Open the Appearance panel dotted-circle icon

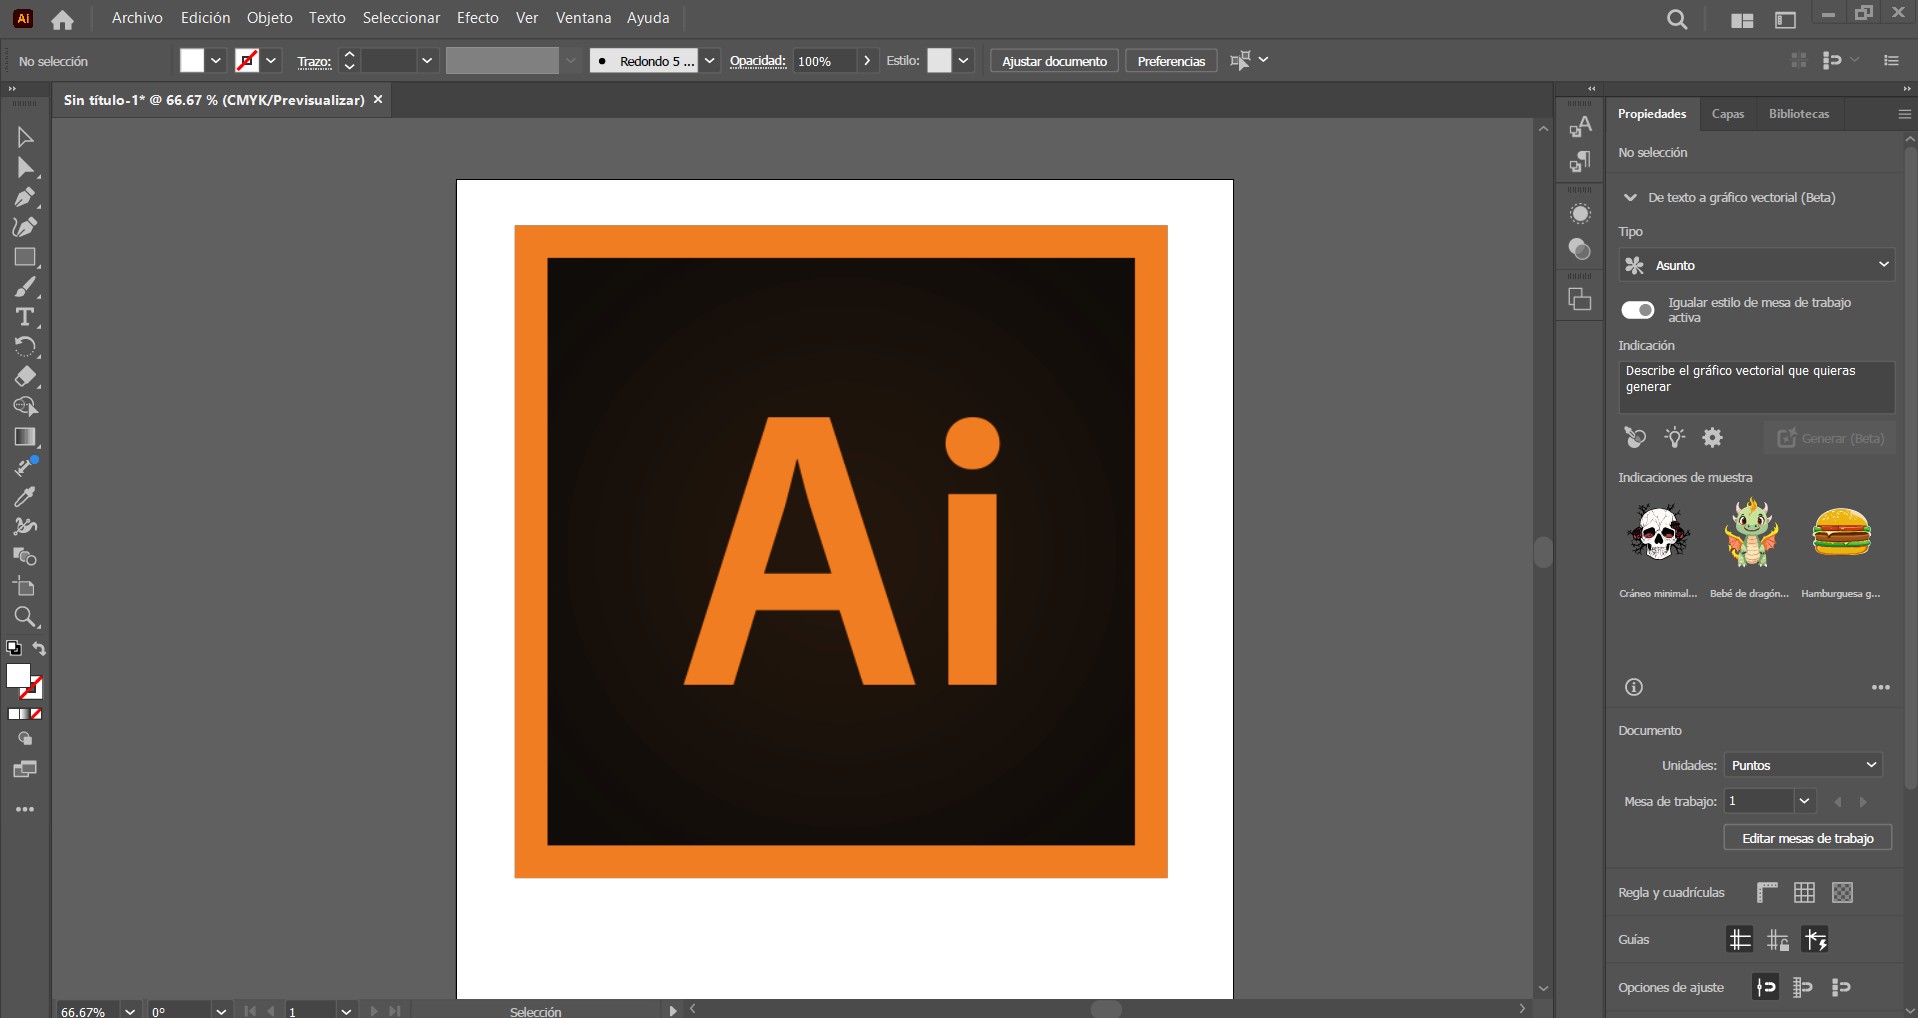[x=1580, y=214]
